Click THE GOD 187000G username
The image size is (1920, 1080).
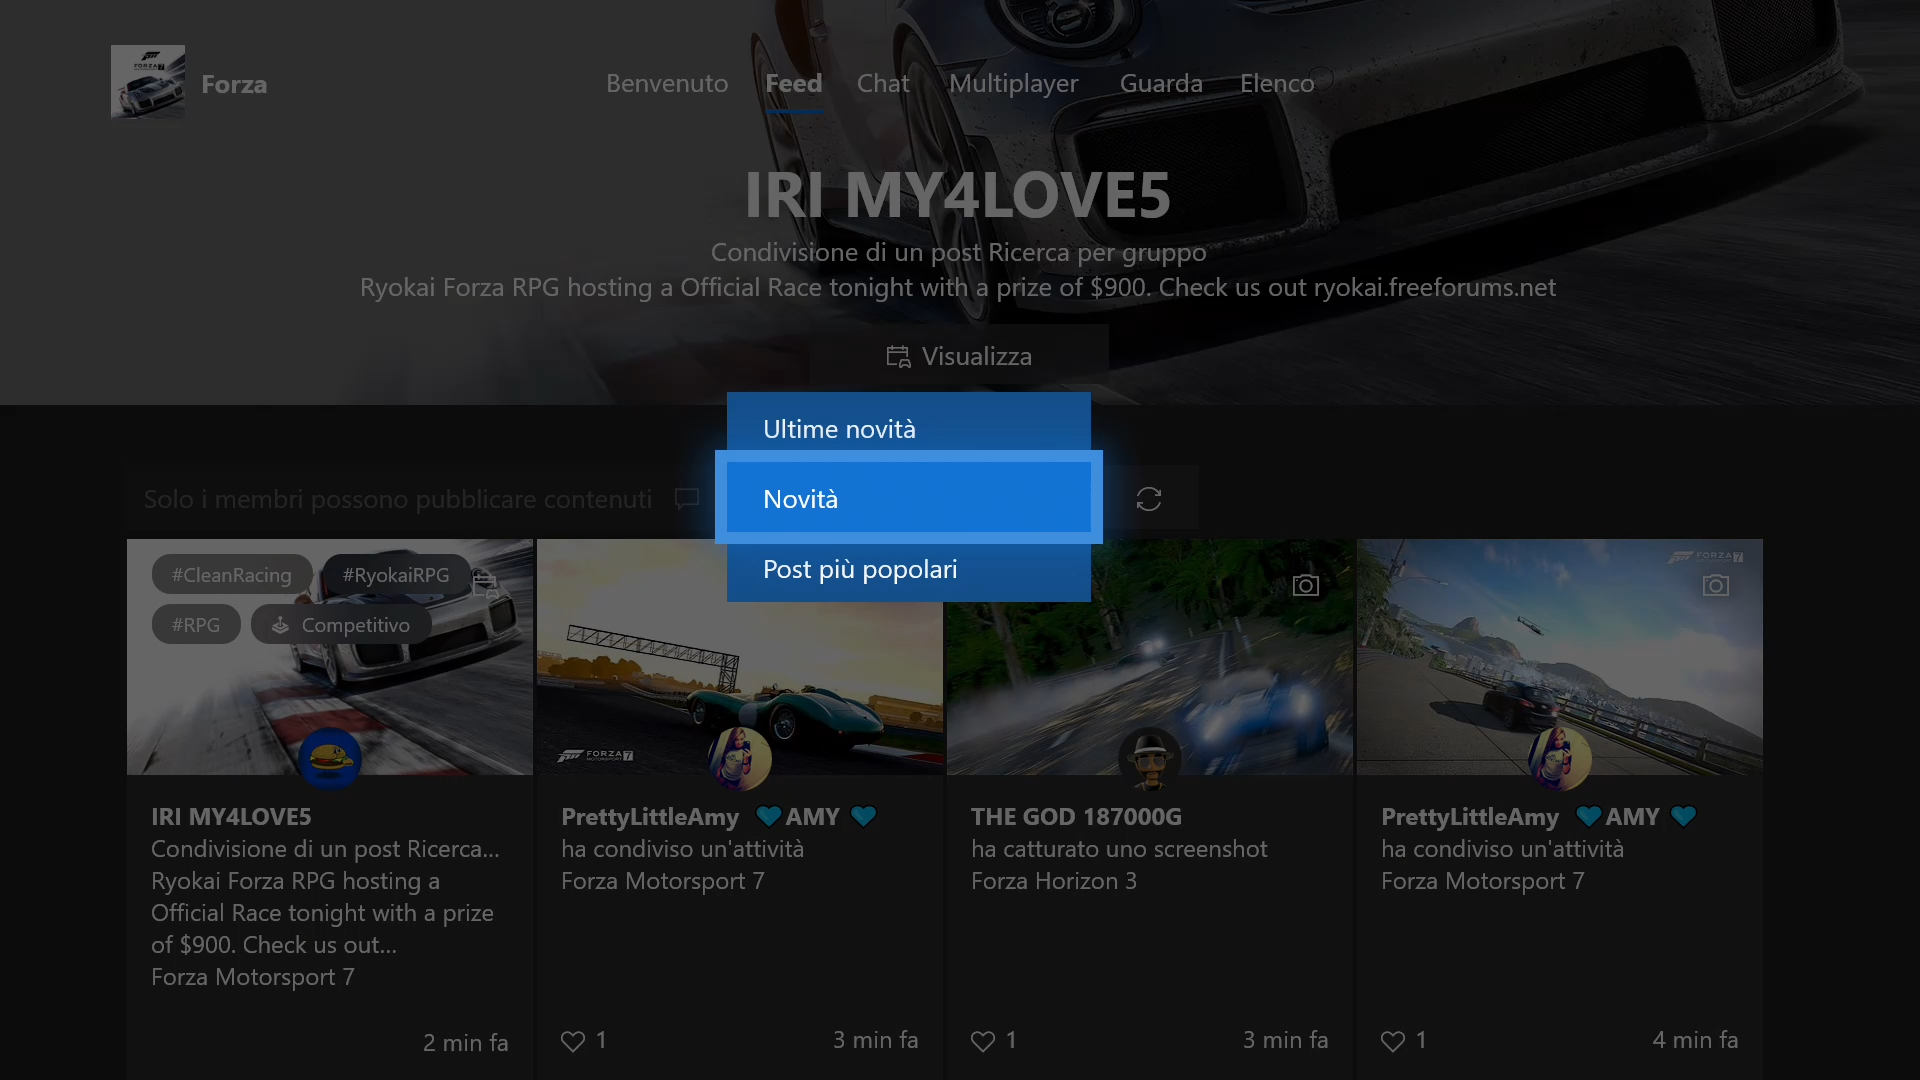coord(1076,817)
